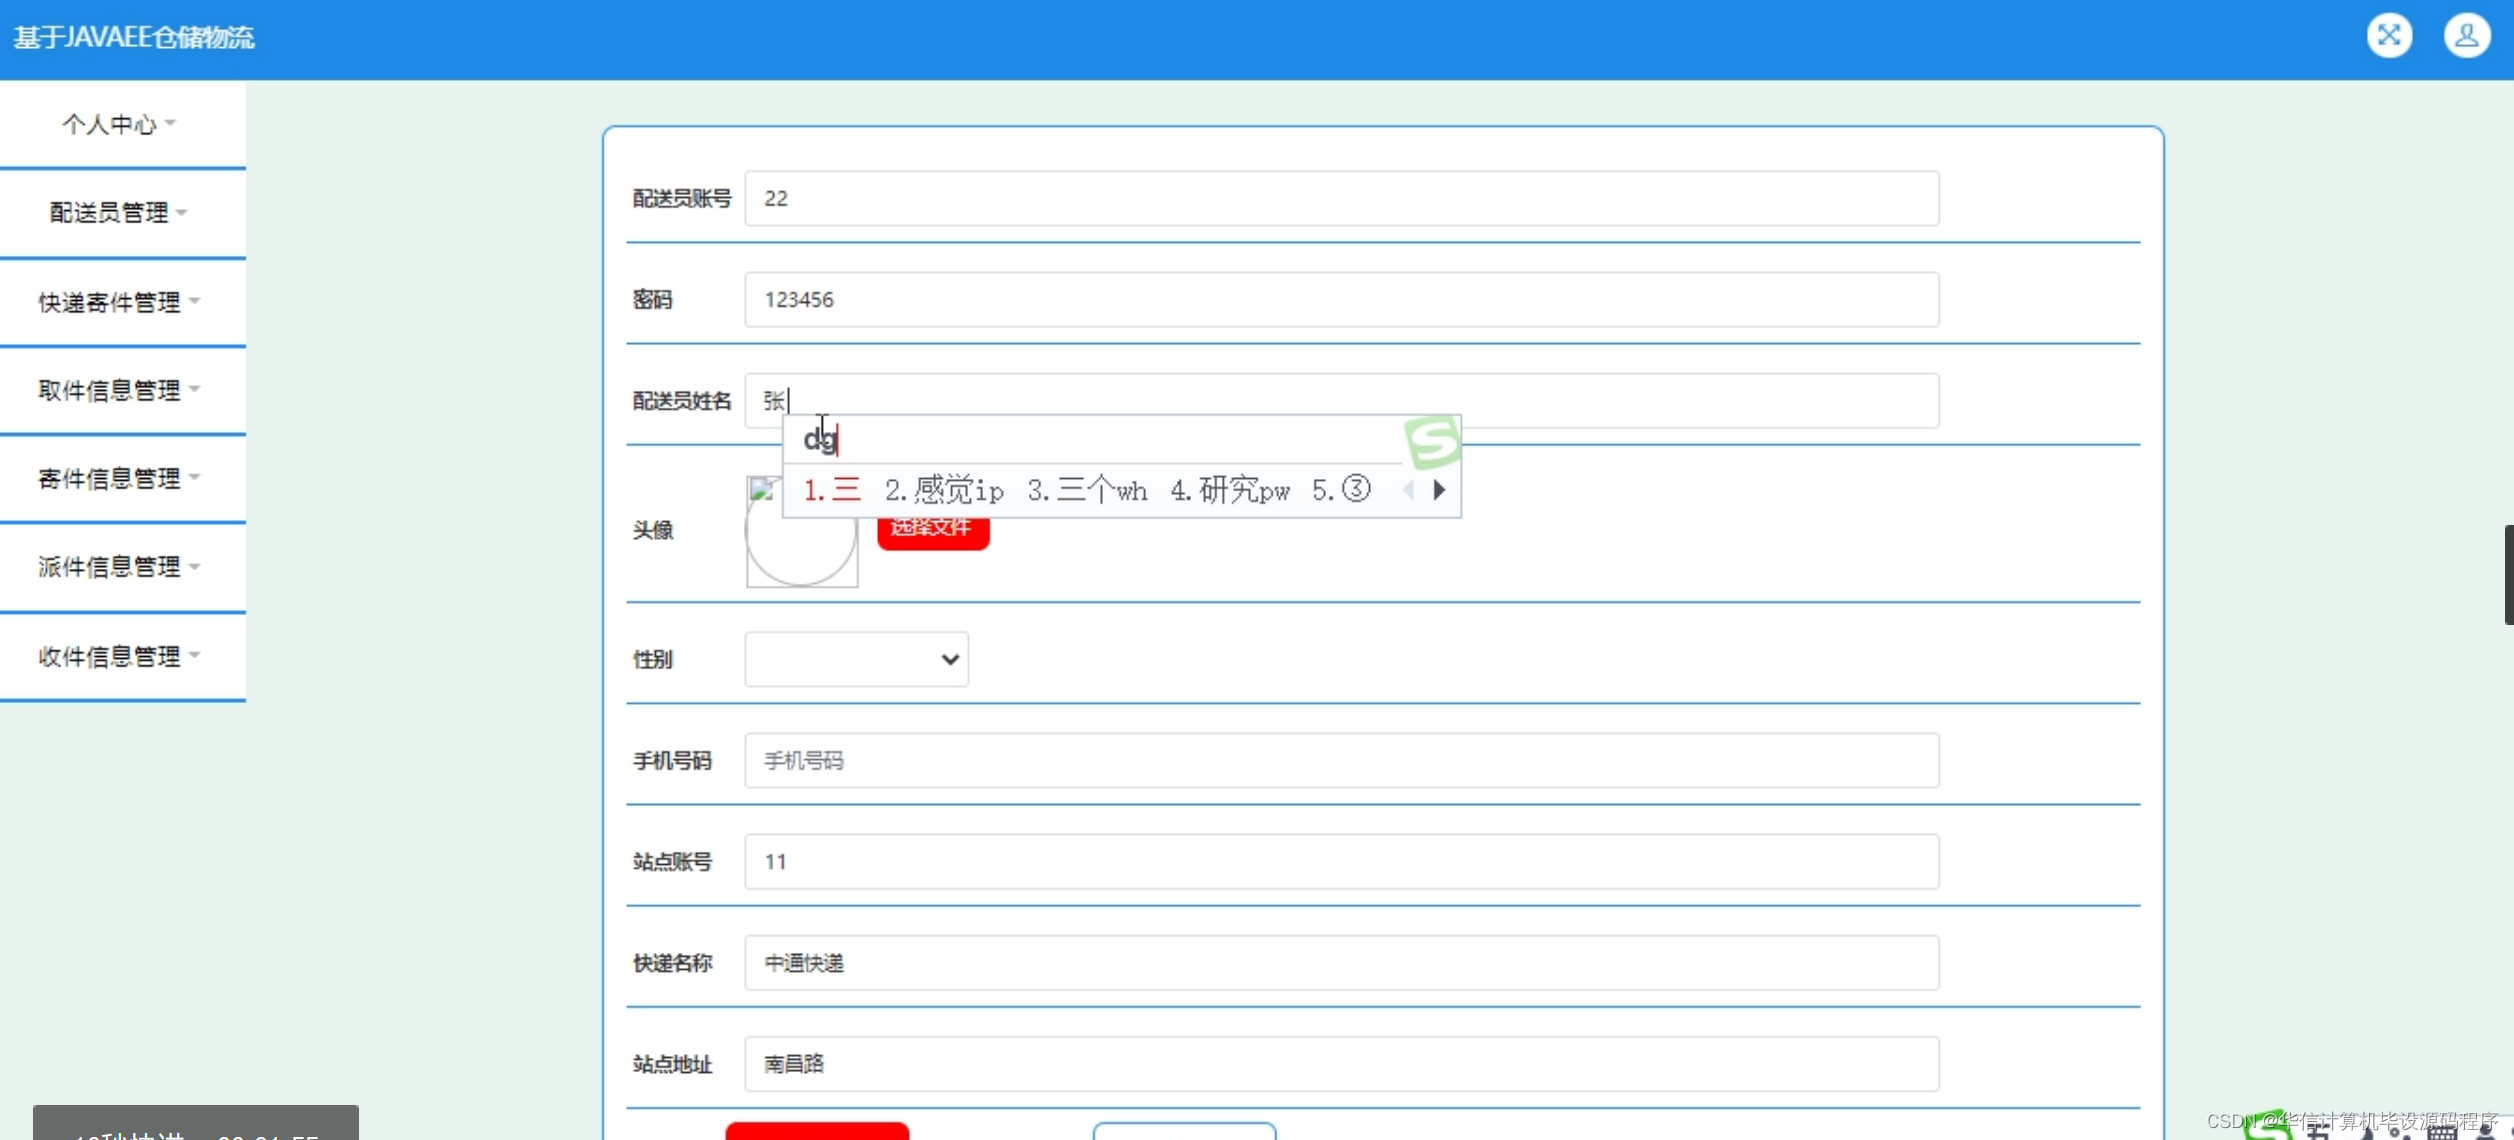Click Sogou keyboard icon in IME toolbar
Screen dimensions: 2514x1140
(x=2441, y=1132)
